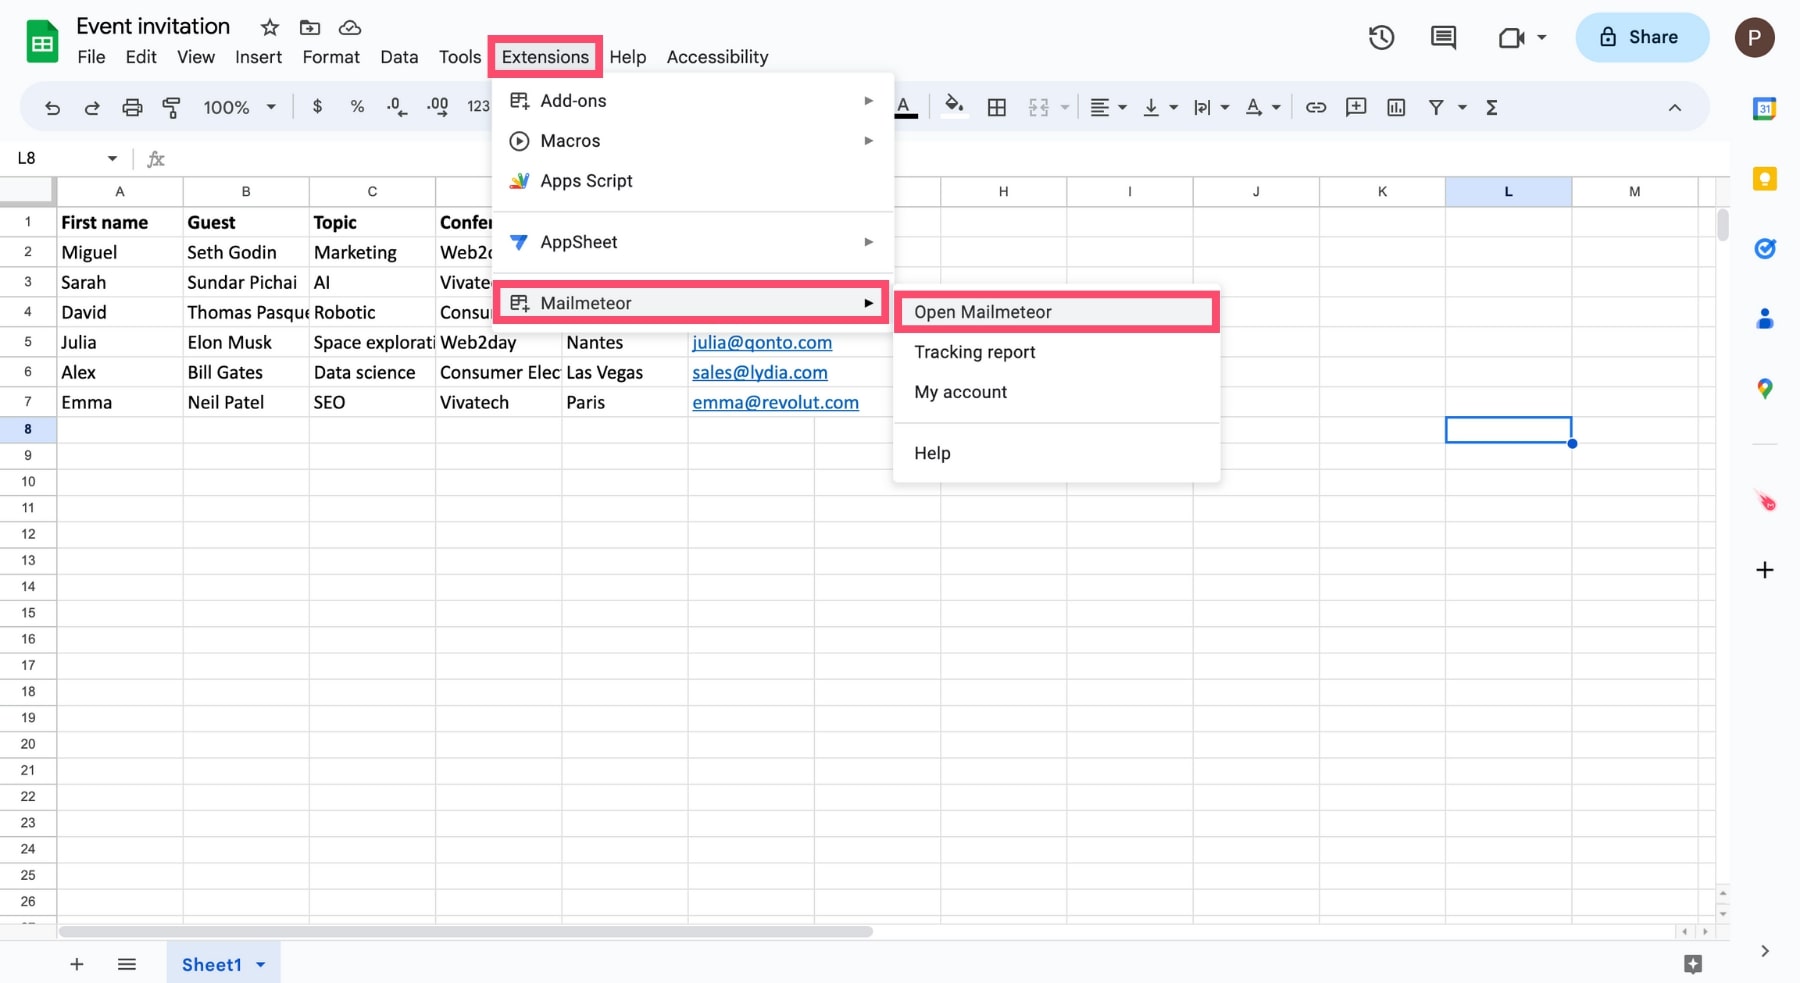Click the horizontal scrollbar
The image size is (1800, 983).
tap(466, 931)
